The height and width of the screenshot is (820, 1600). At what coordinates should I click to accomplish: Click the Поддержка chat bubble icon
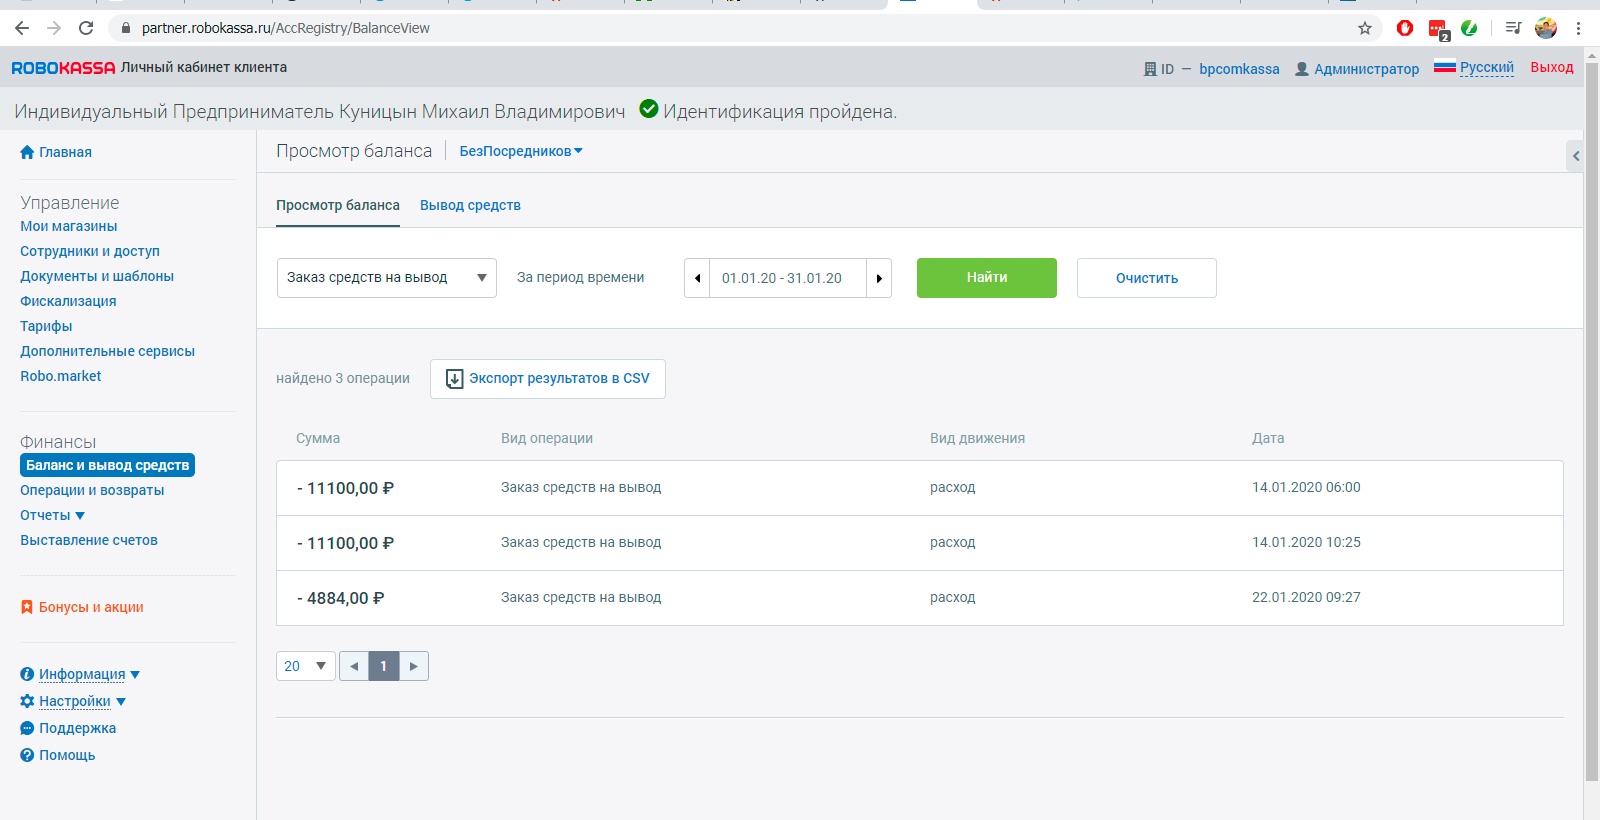(27, 728)
